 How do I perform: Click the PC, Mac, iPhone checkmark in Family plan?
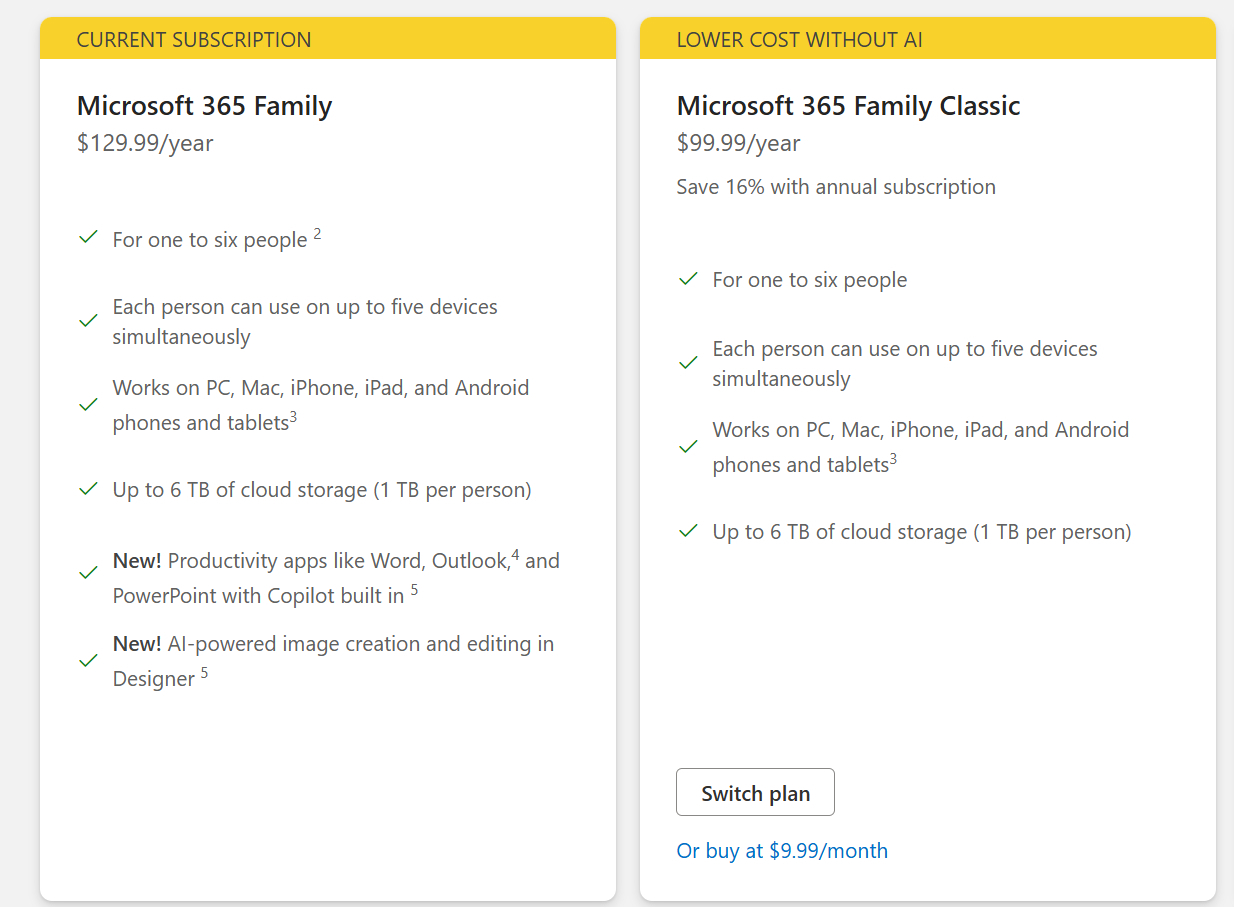[88, 405]
